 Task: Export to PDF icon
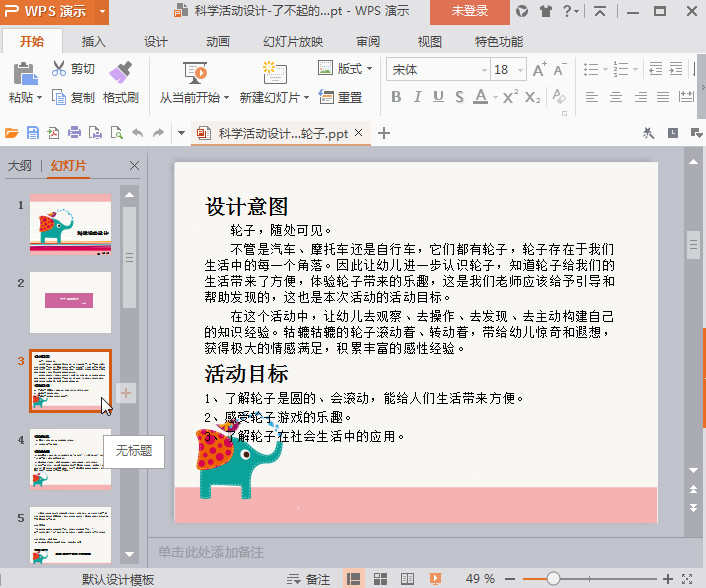click(53, 133)
